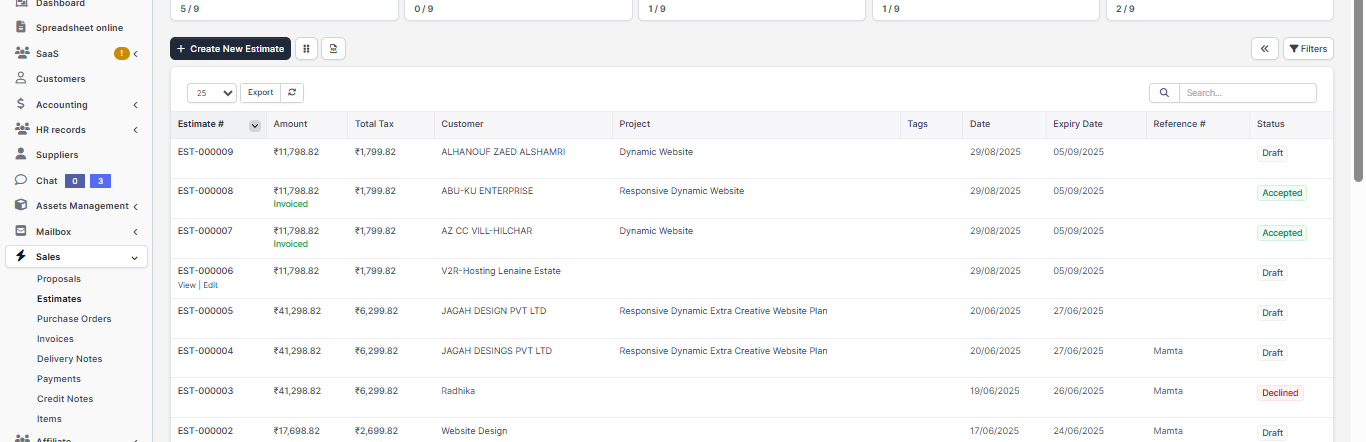Click into the estimates search field
Viewport: 1366px width, 442px height.
1247,93
